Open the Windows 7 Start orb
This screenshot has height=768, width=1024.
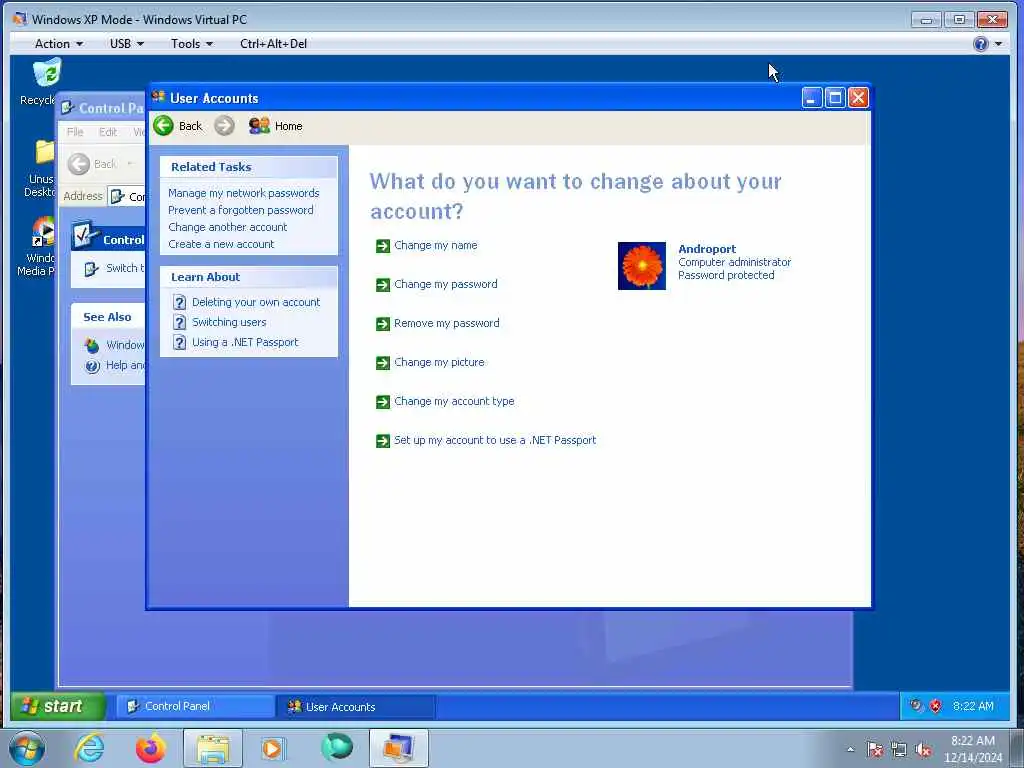click(27, 748)
